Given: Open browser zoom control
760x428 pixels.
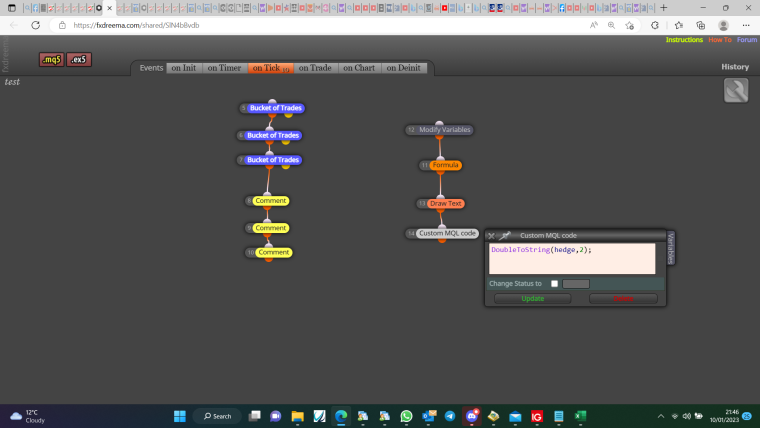Looking at the screenshot, I should [611, 25].
